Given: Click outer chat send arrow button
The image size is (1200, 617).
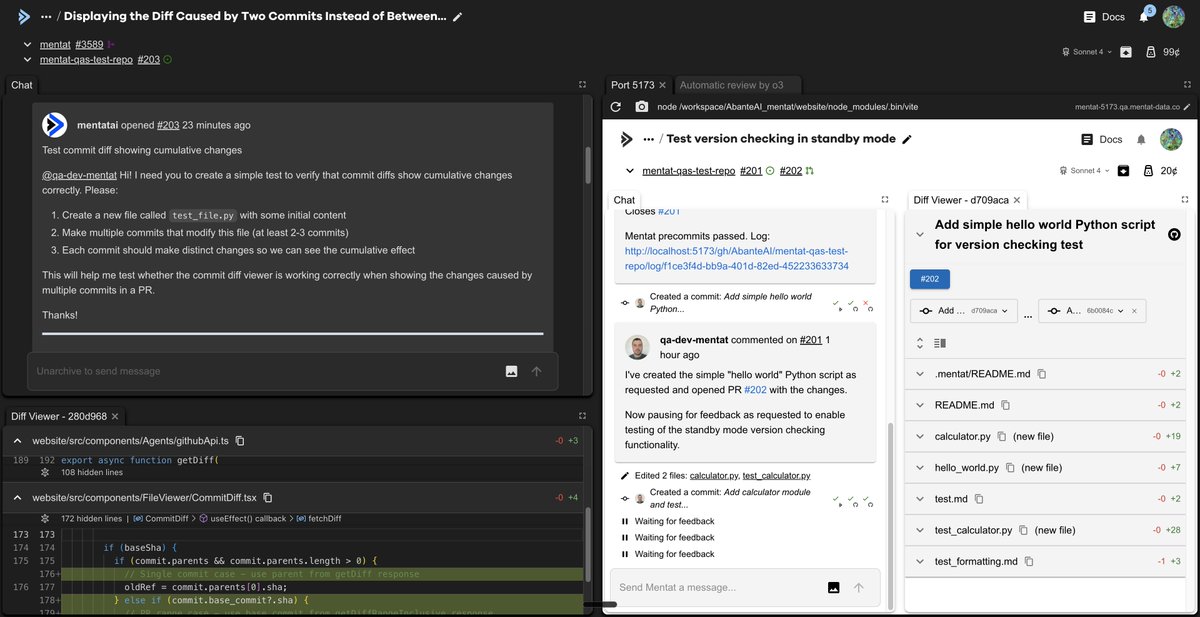Looking at the screenshot, I should (537, 371).
